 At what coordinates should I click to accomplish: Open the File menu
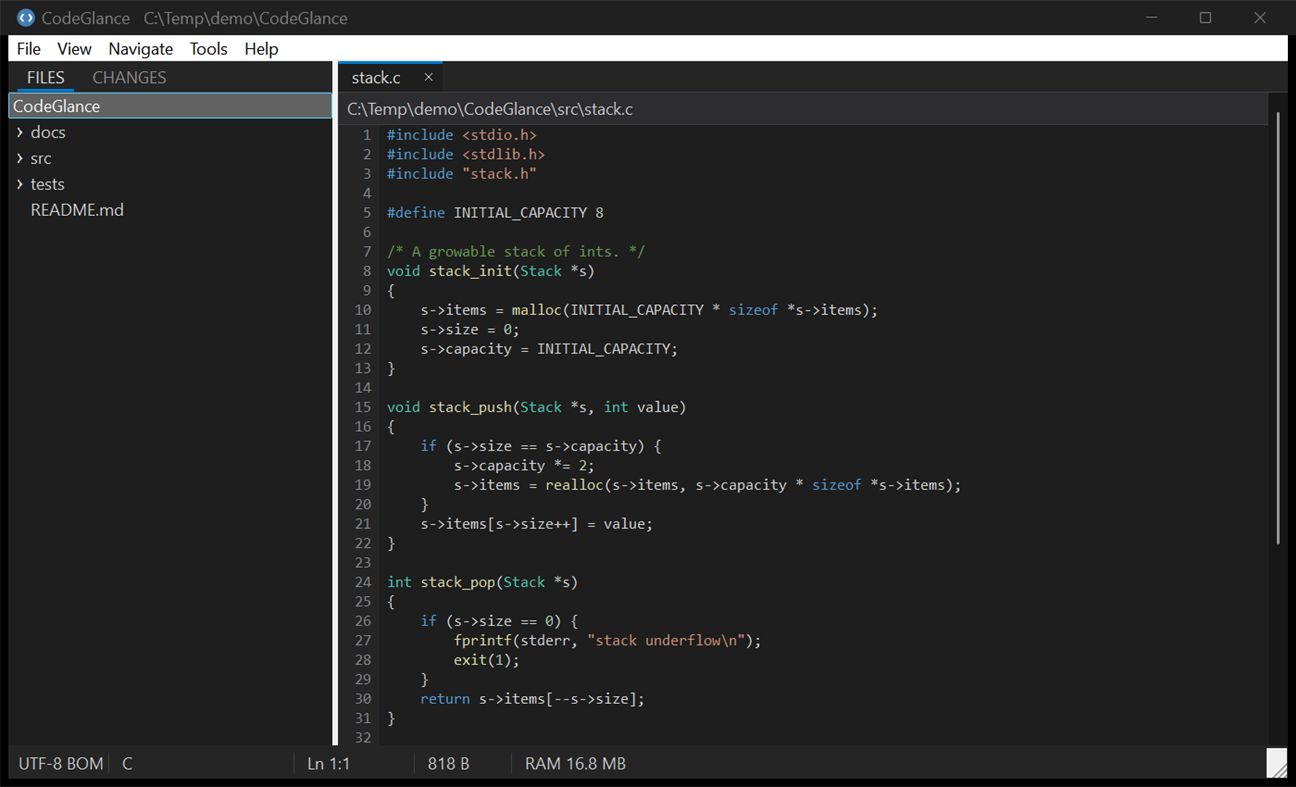29,49
